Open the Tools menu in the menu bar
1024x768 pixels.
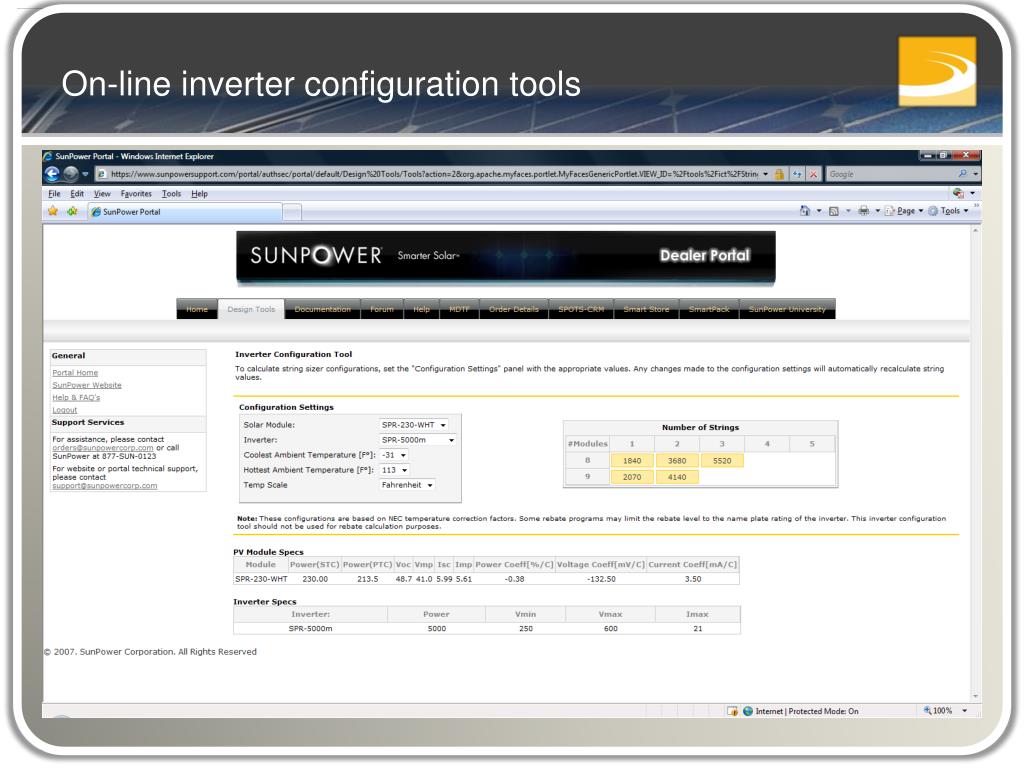pos(171,194)
